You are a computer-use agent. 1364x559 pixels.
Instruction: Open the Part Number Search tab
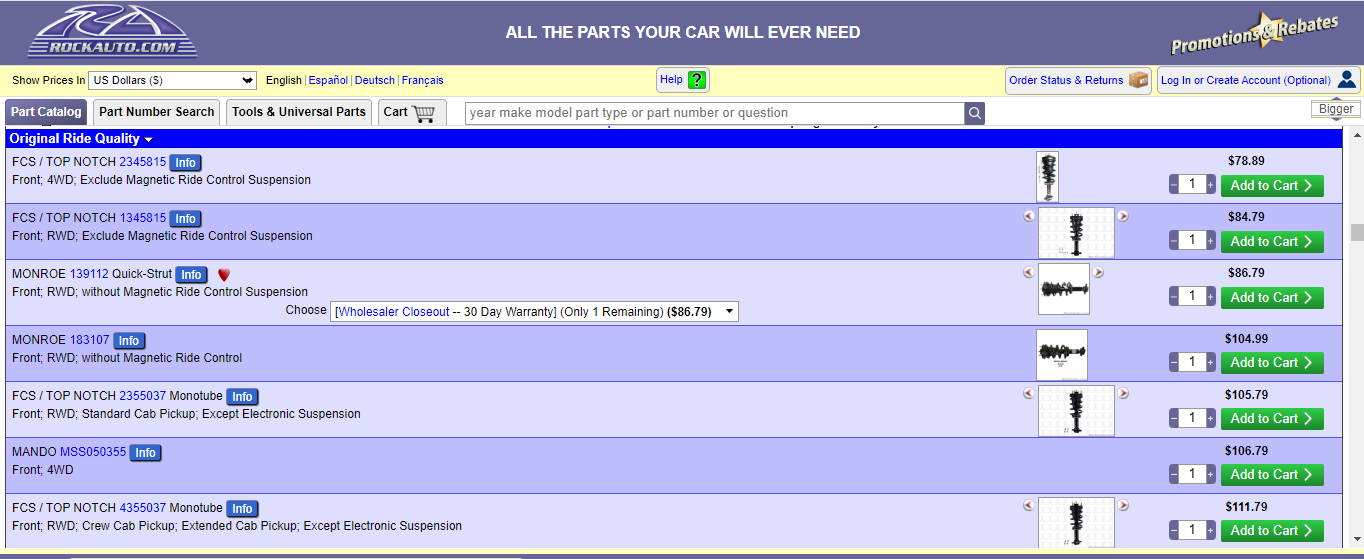(156, 112)
